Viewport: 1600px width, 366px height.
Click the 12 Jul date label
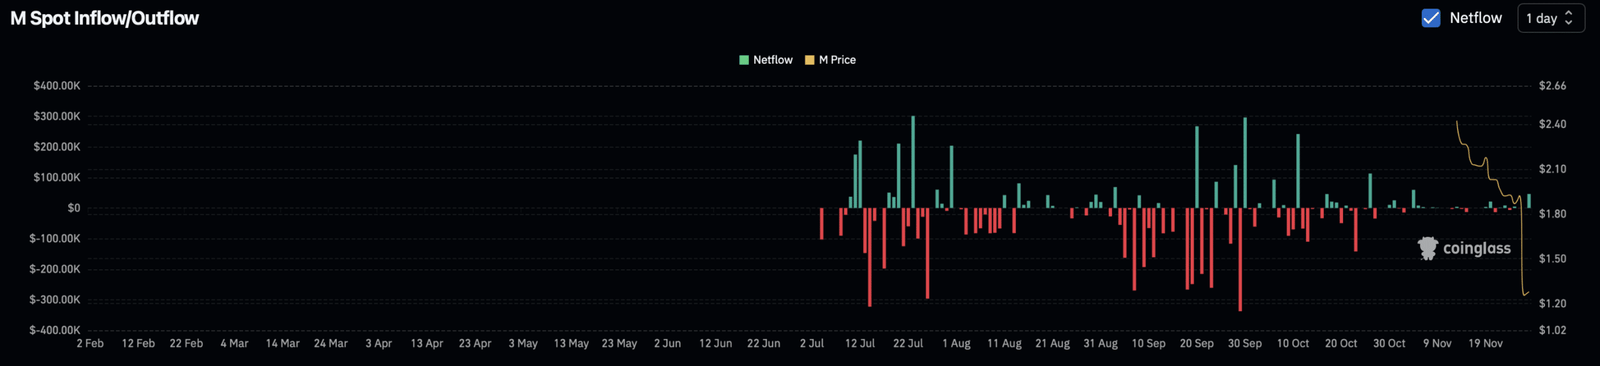[x=860, y=343]
